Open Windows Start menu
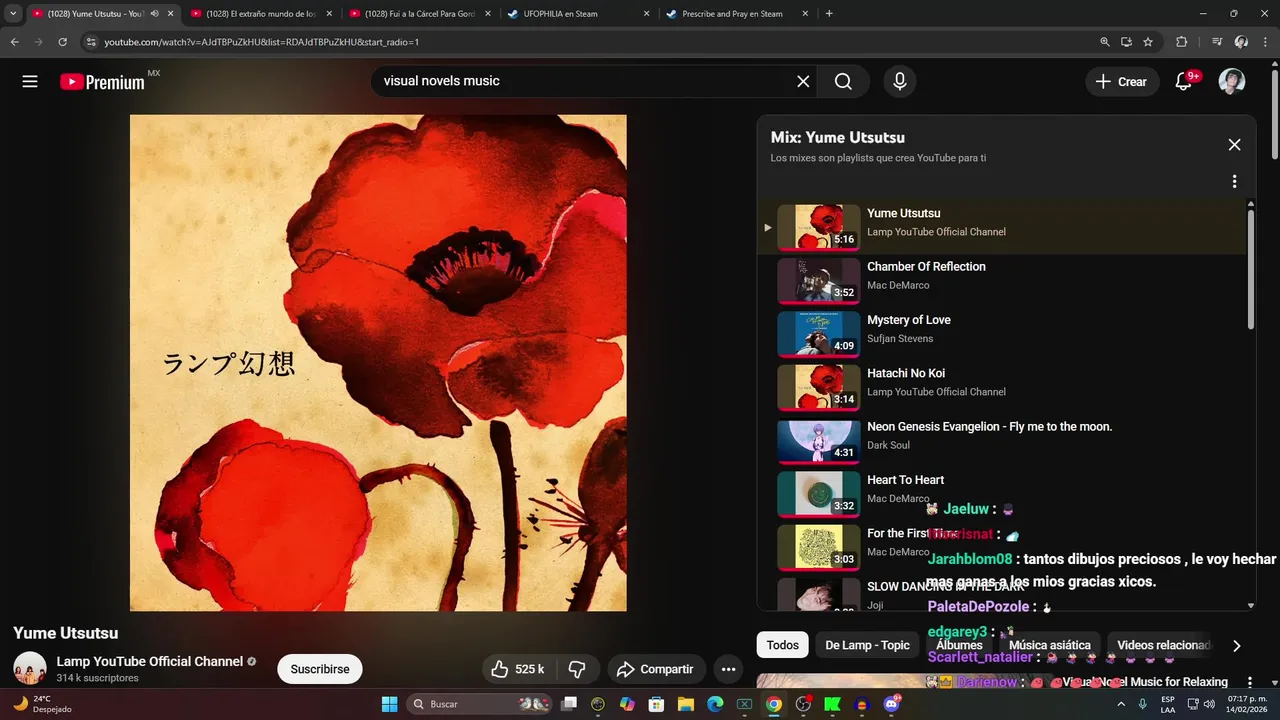1280x720 pixels. tap(389, 704)
